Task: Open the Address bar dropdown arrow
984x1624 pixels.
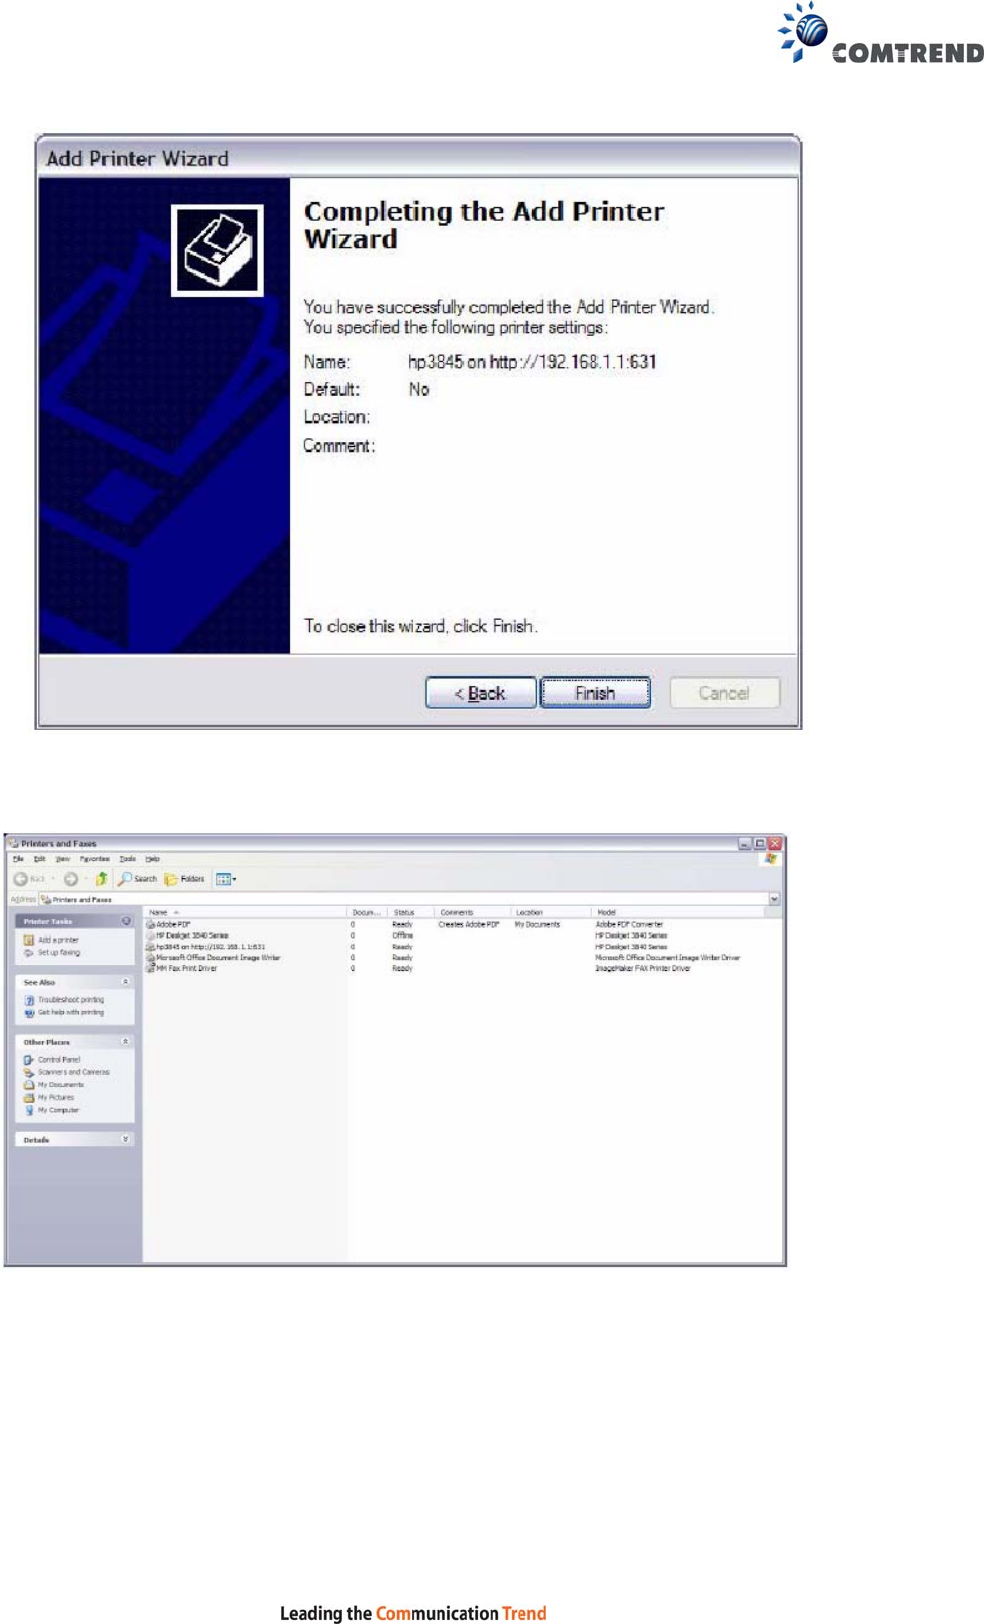Action: point(774,899)
